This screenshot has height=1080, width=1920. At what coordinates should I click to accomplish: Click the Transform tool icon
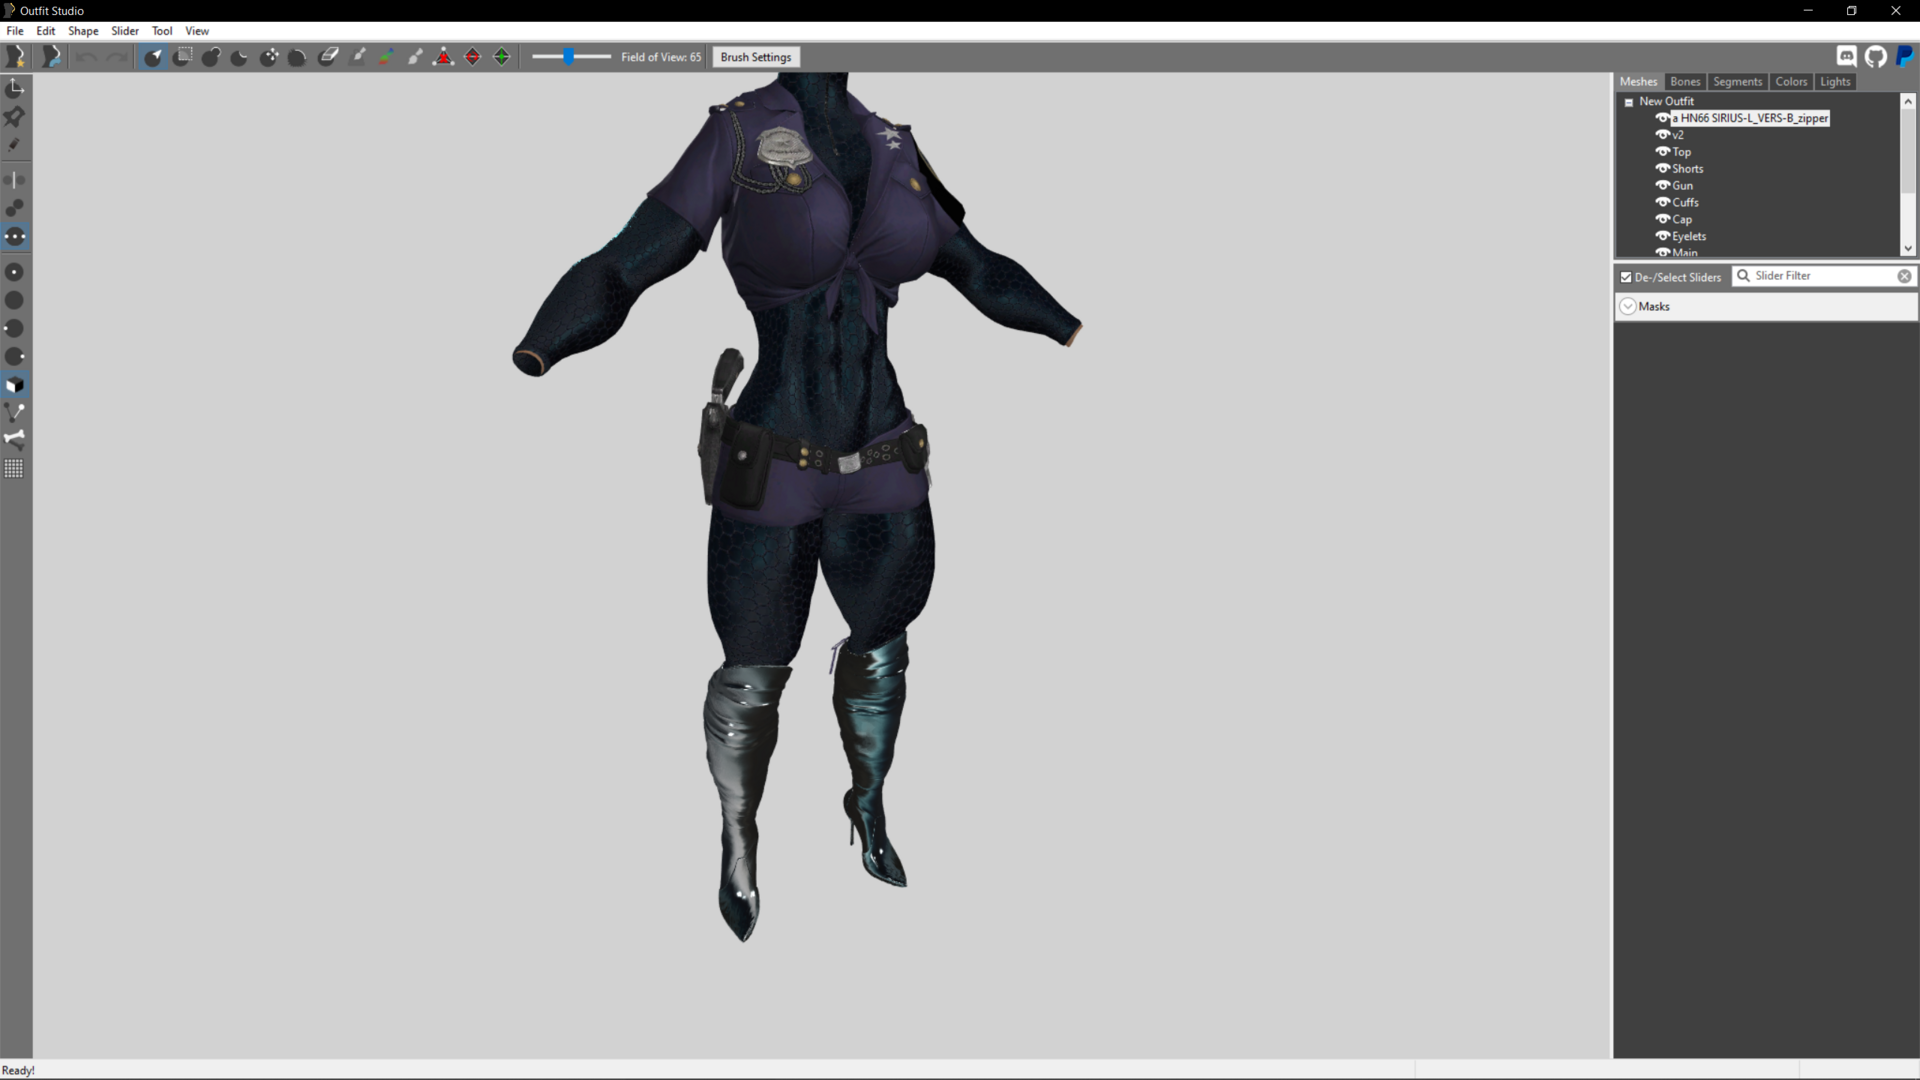pos(15,89)
